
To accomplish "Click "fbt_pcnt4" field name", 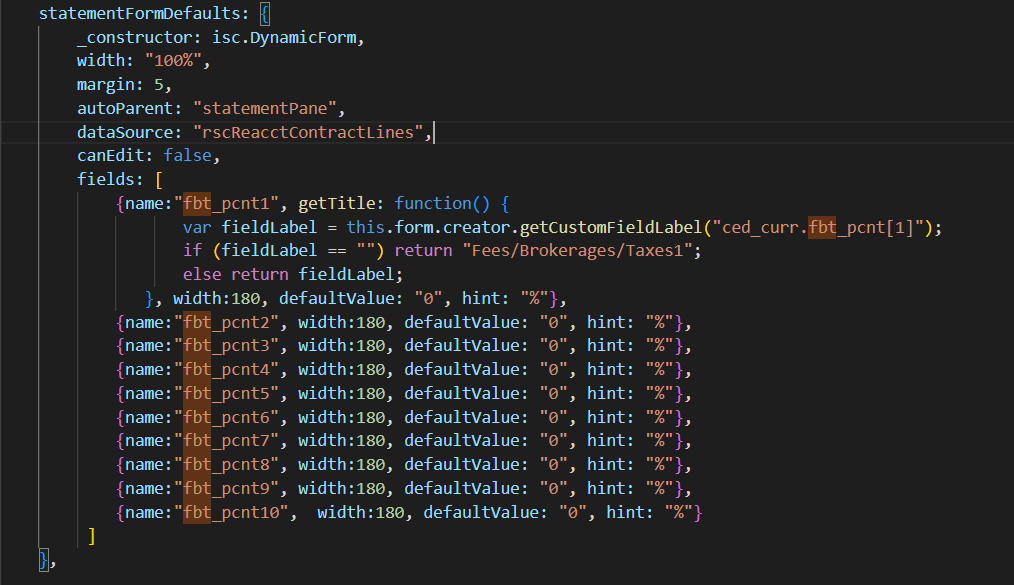I will pos(226,370).
